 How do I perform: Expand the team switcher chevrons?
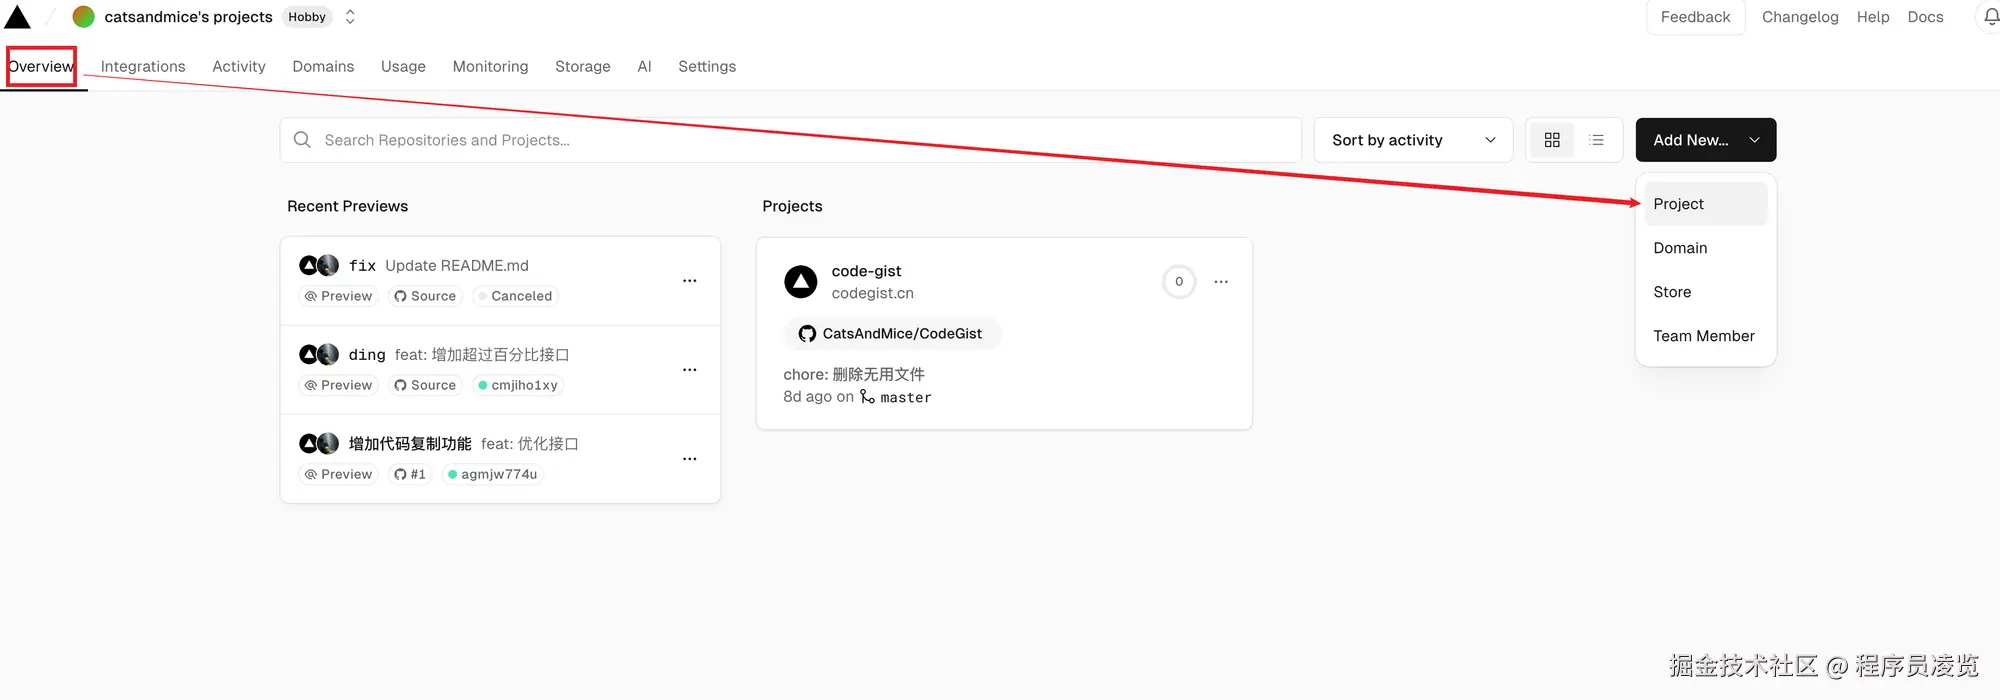350,17
